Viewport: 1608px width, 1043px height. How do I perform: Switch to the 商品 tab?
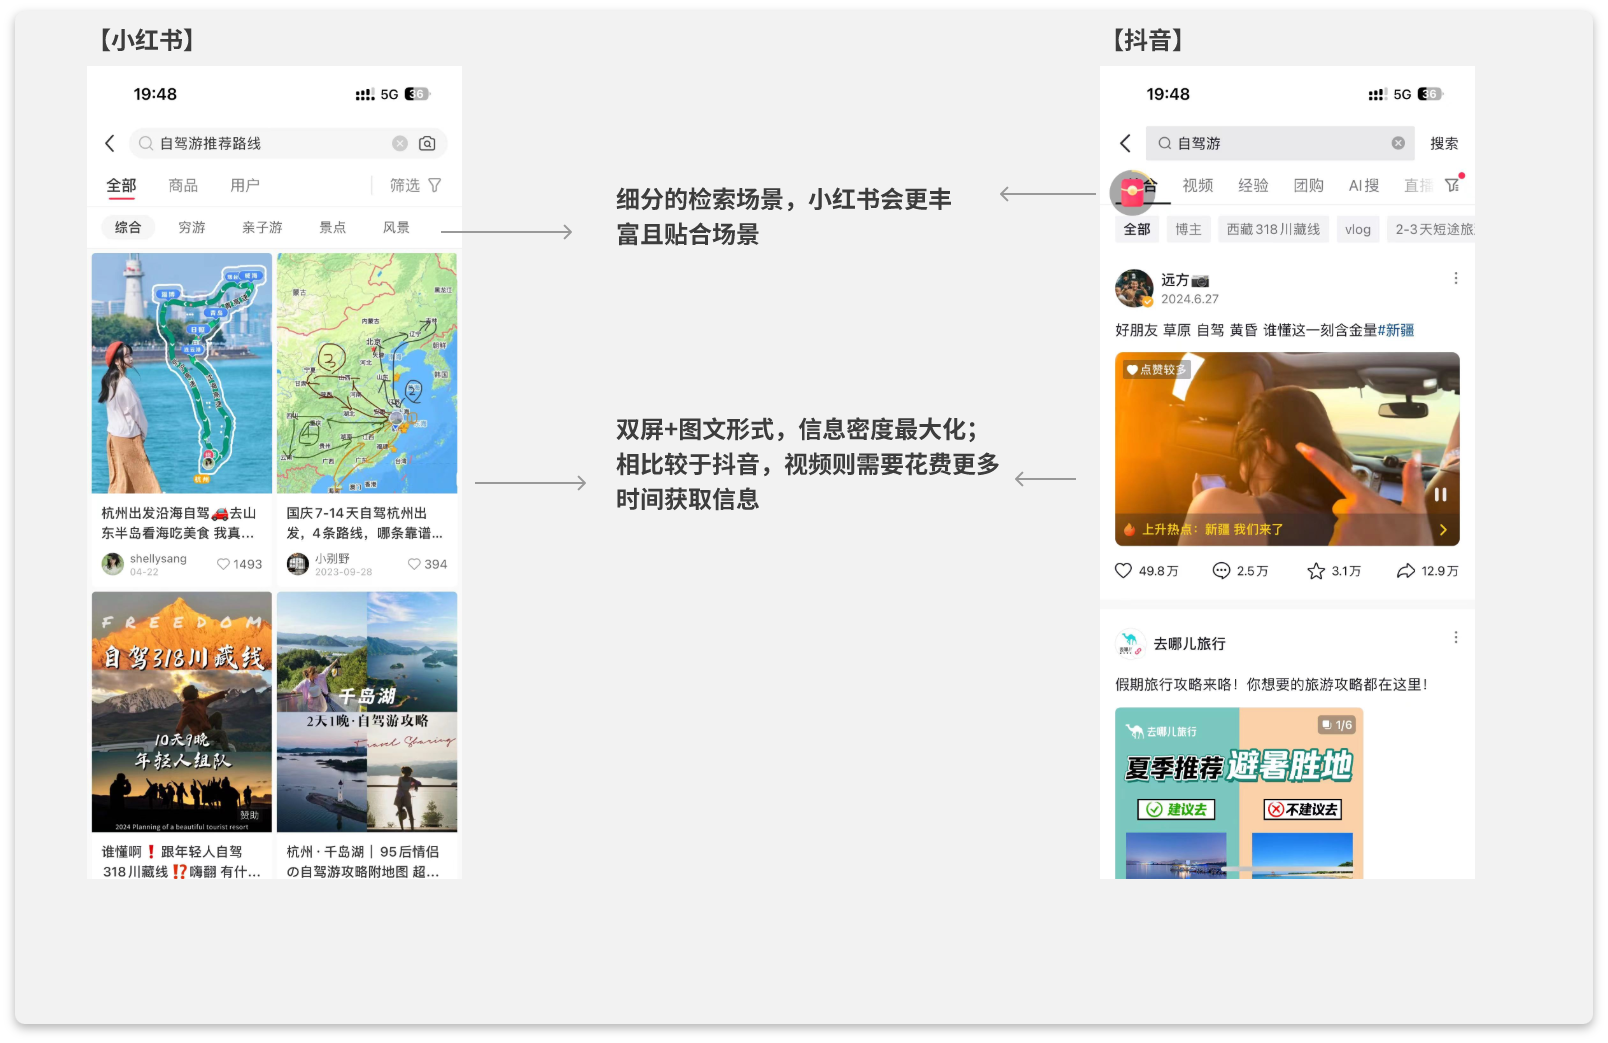(183, 185)
